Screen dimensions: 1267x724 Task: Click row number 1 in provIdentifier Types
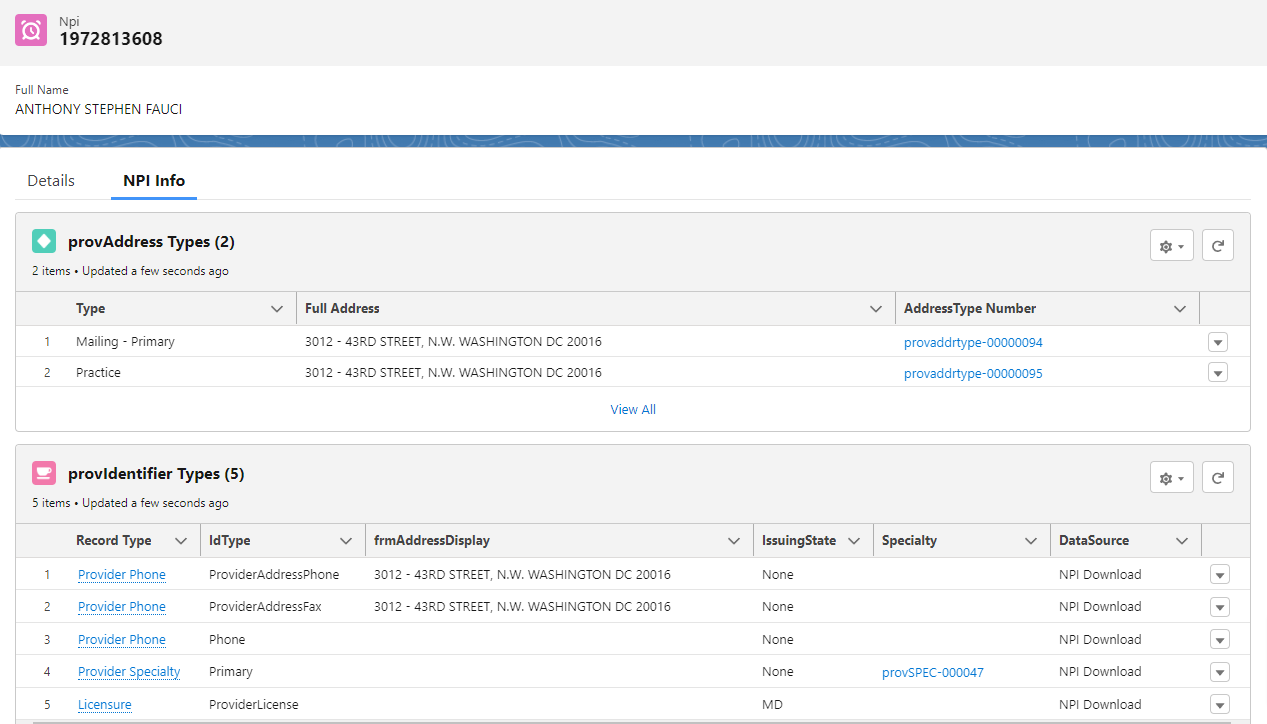(x=47, y=574)
